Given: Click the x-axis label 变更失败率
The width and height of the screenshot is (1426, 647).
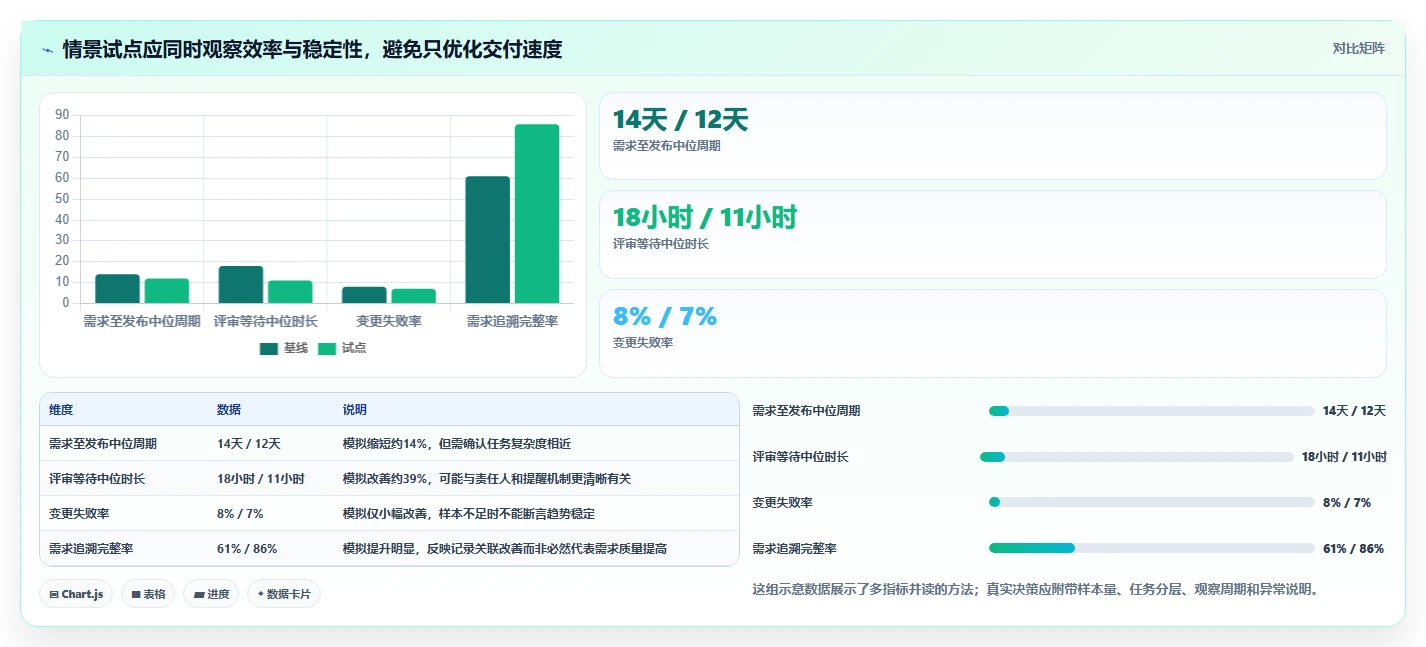Looking at the screenshot, I should pos(389,321).
